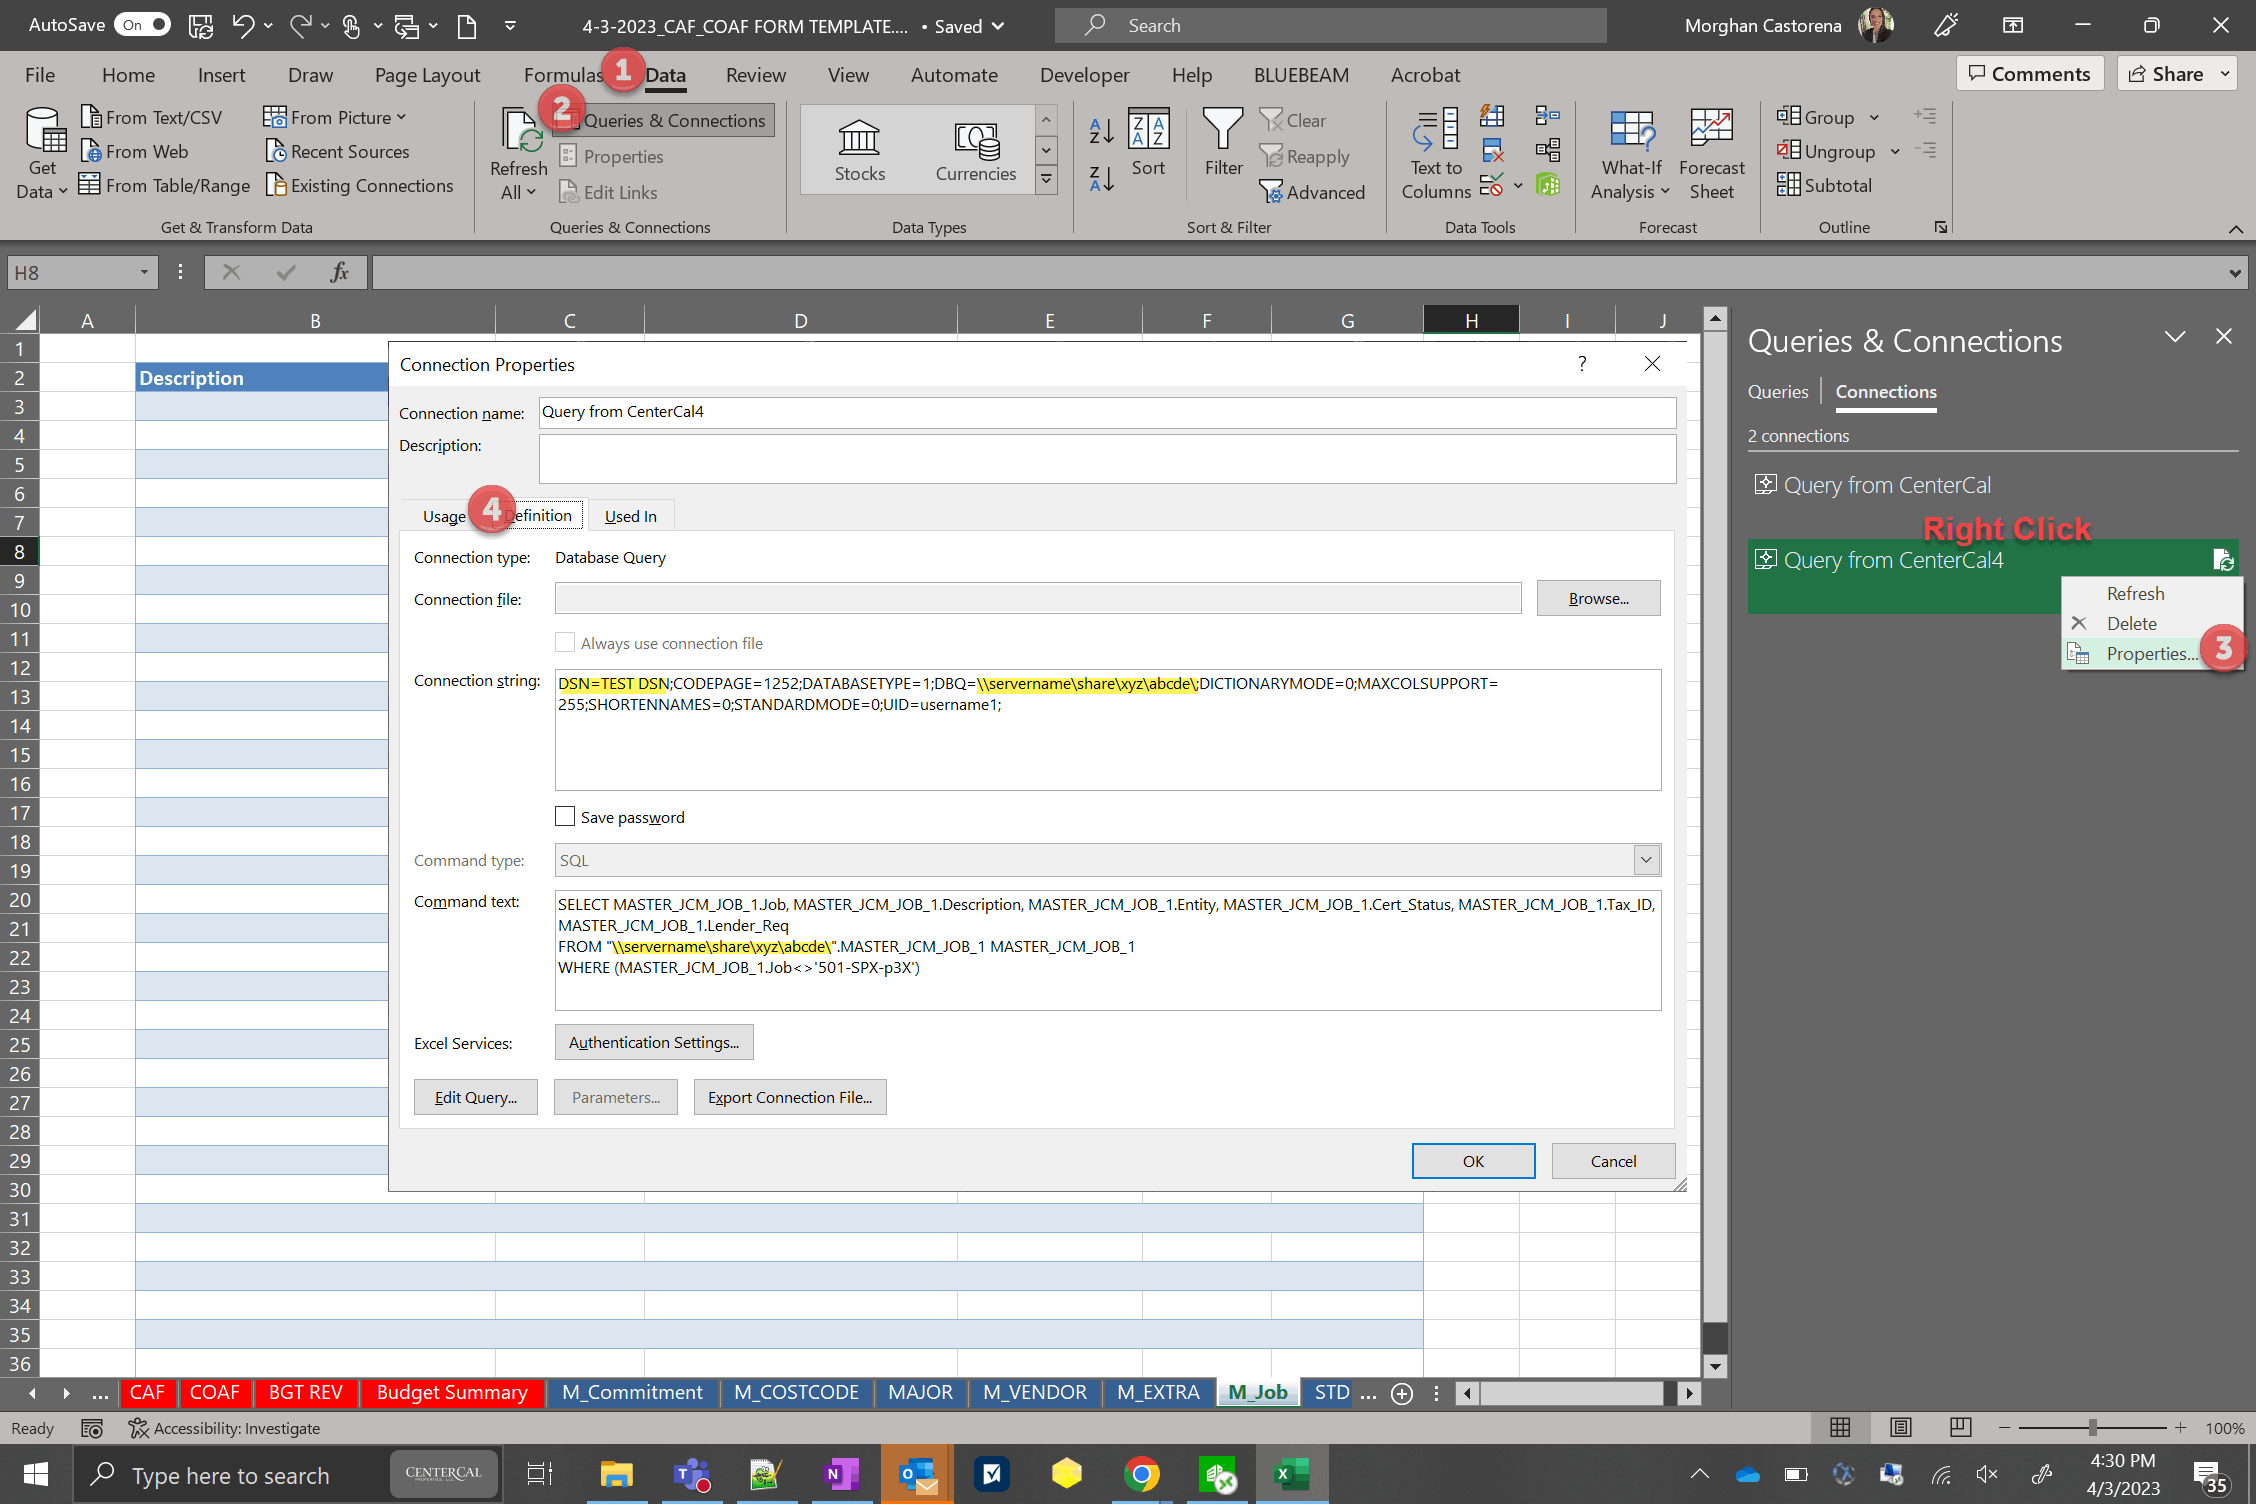Collapse the ribbon chevron

2235,229
